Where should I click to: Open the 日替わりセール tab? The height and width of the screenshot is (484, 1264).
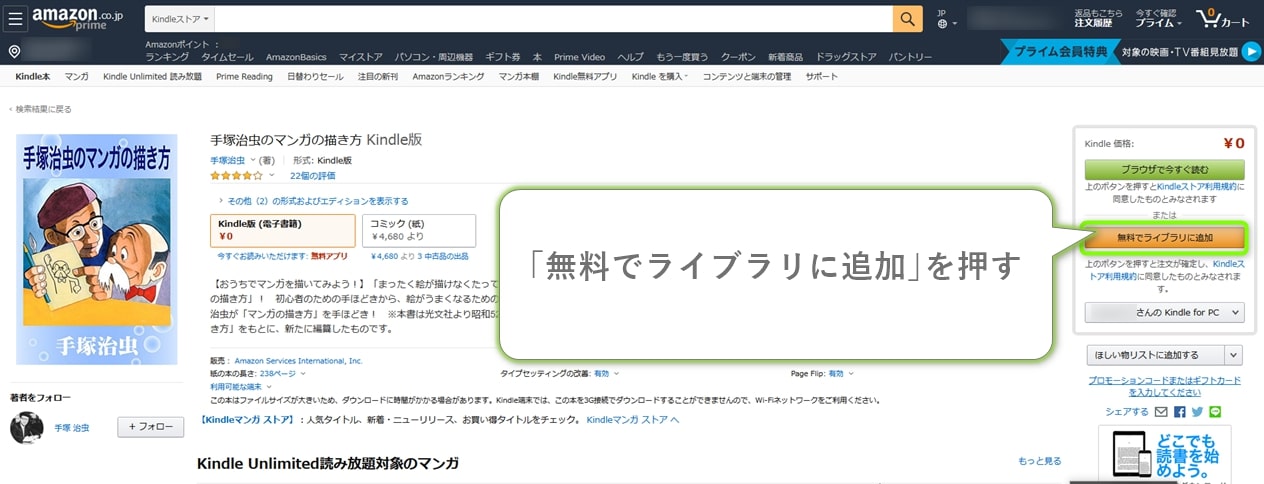[x=315, y=76]
